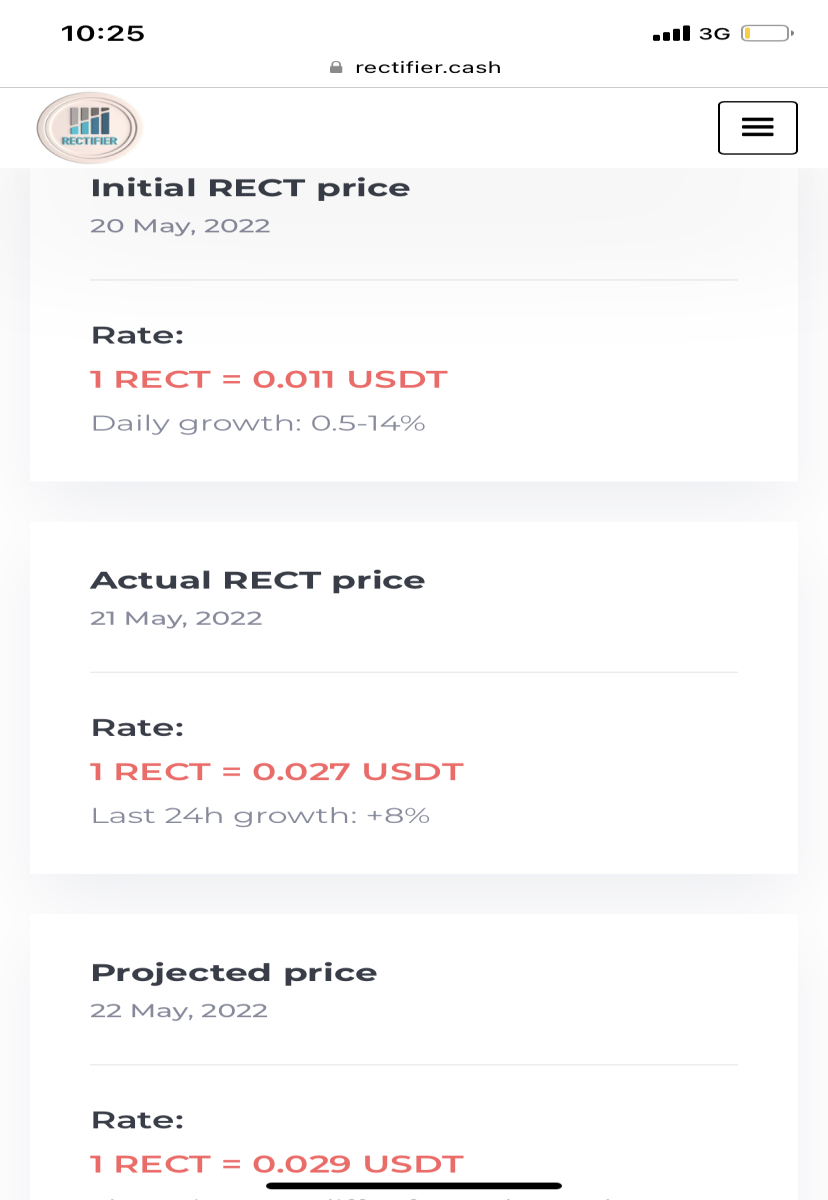
Task: Tap the lock icon beside rectifier.cash
Action: point(336,68)
